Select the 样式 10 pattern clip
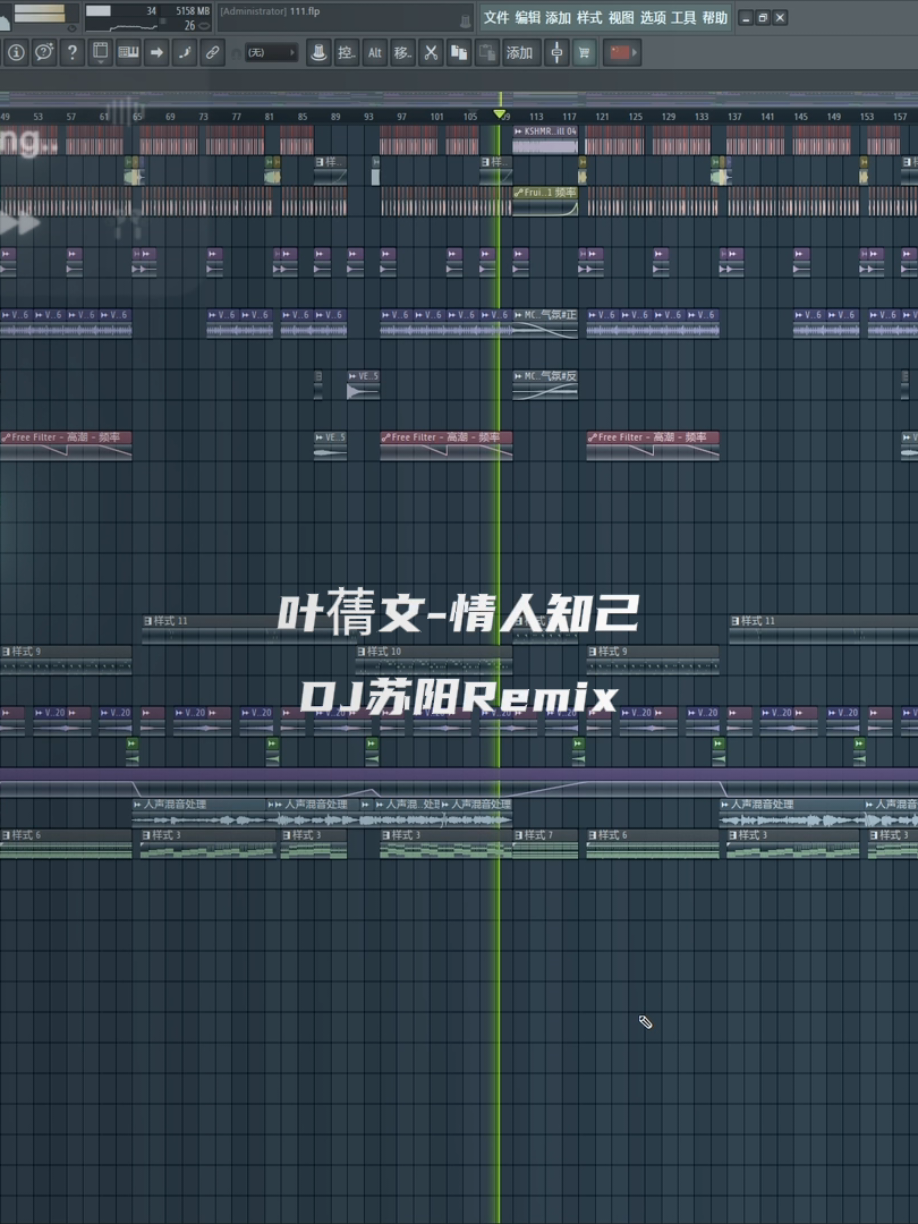918x1224 pixels. [434, 659]
